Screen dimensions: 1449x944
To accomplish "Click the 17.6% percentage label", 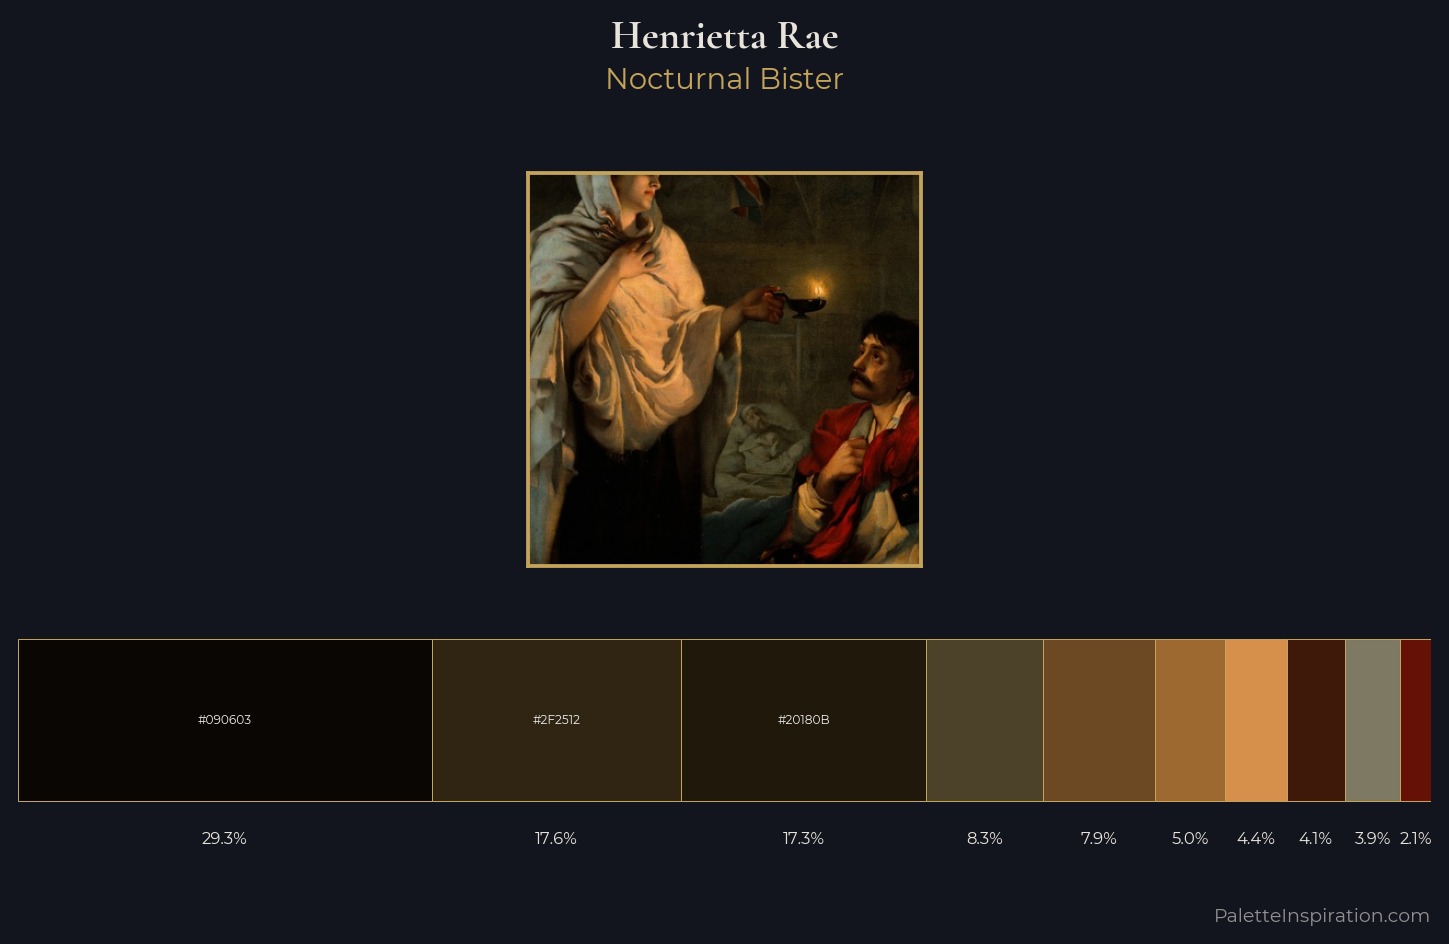I will [556, 838].
